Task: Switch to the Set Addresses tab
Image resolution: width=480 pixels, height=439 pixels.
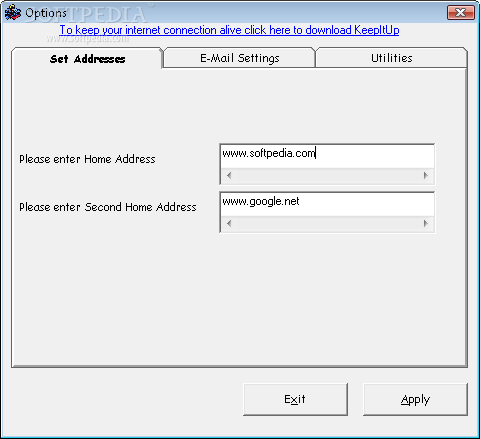Action: coord(87,59)
